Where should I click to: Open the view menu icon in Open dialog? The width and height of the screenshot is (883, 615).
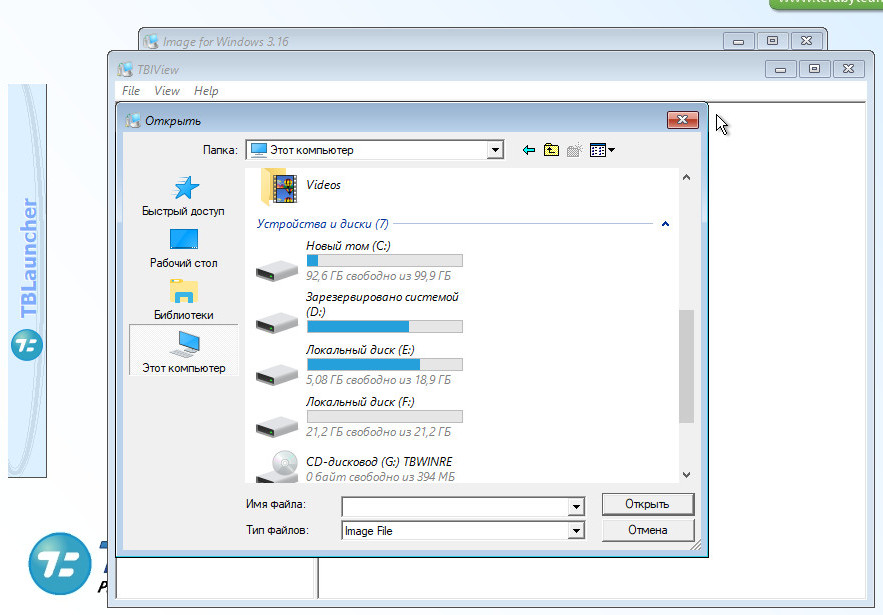click(602, 150)
